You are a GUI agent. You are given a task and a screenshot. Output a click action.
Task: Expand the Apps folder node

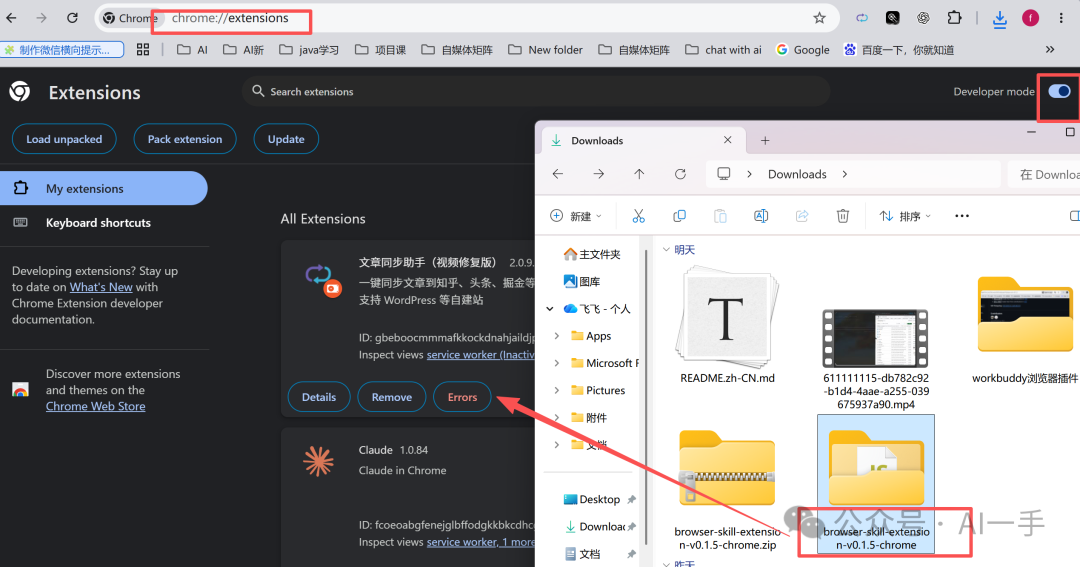click(x=557, y=336)
